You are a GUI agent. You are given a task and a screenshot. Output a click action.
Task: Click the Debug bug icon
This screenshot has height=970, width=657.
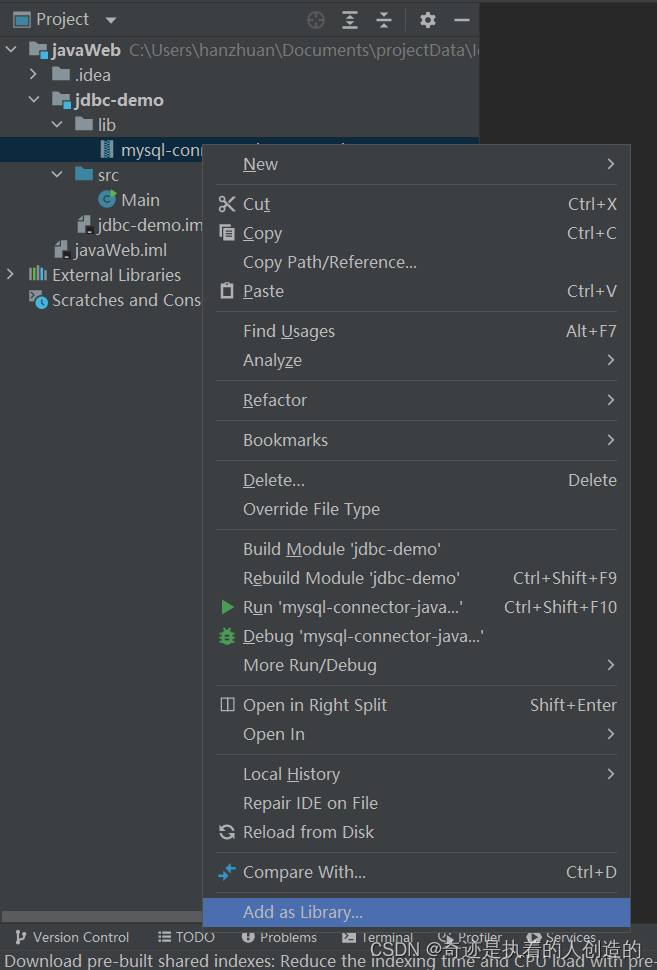point(227,636)
